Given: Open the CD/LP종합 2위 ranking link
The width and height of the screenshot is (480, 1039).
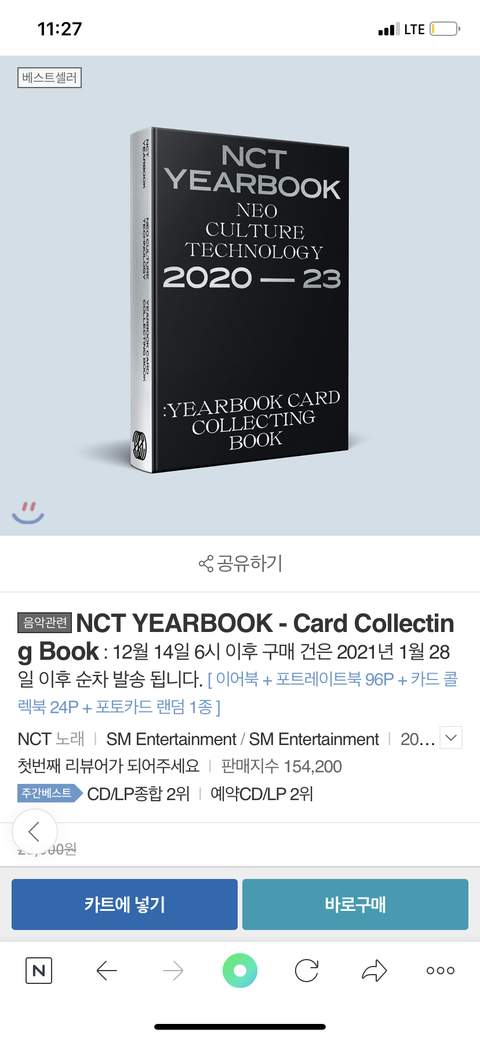Looking at the screenshot, I should [x=139, y=794].
